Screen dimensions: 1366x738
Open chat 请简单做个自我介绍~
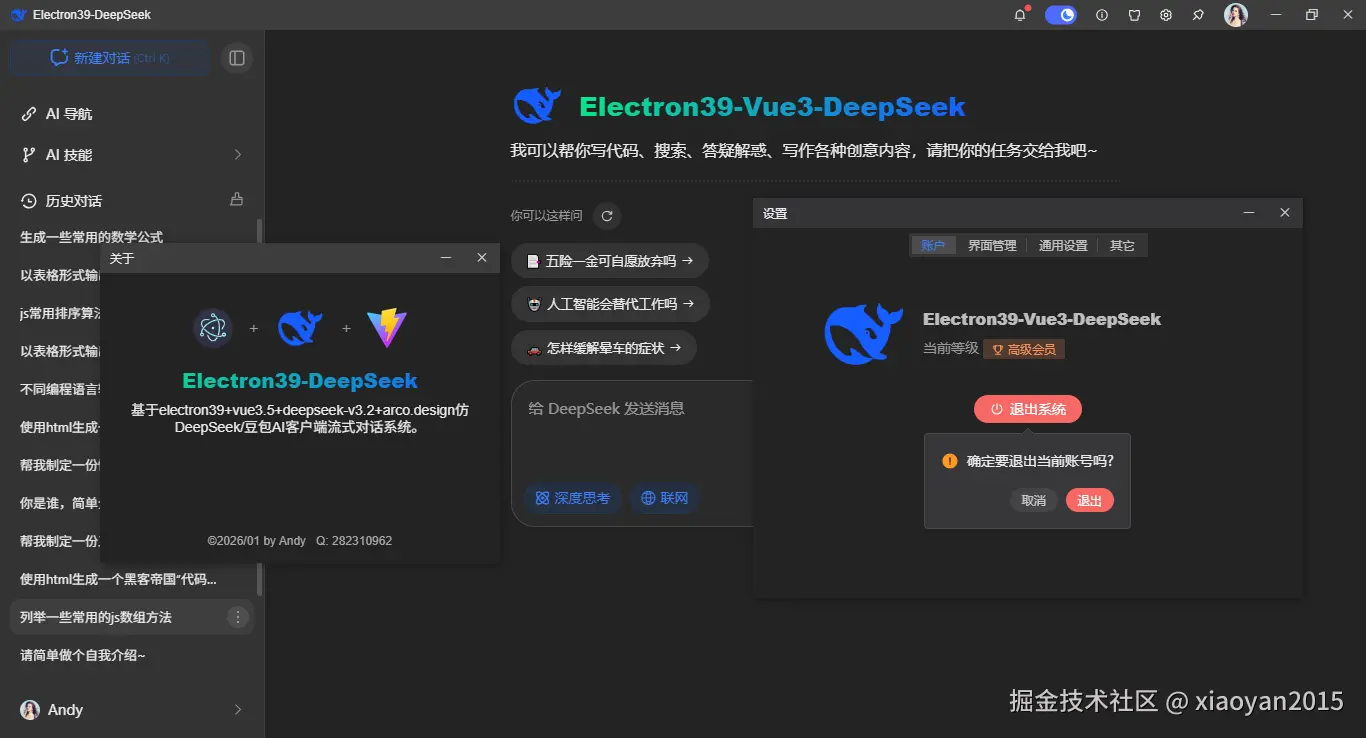pos(83,655)
